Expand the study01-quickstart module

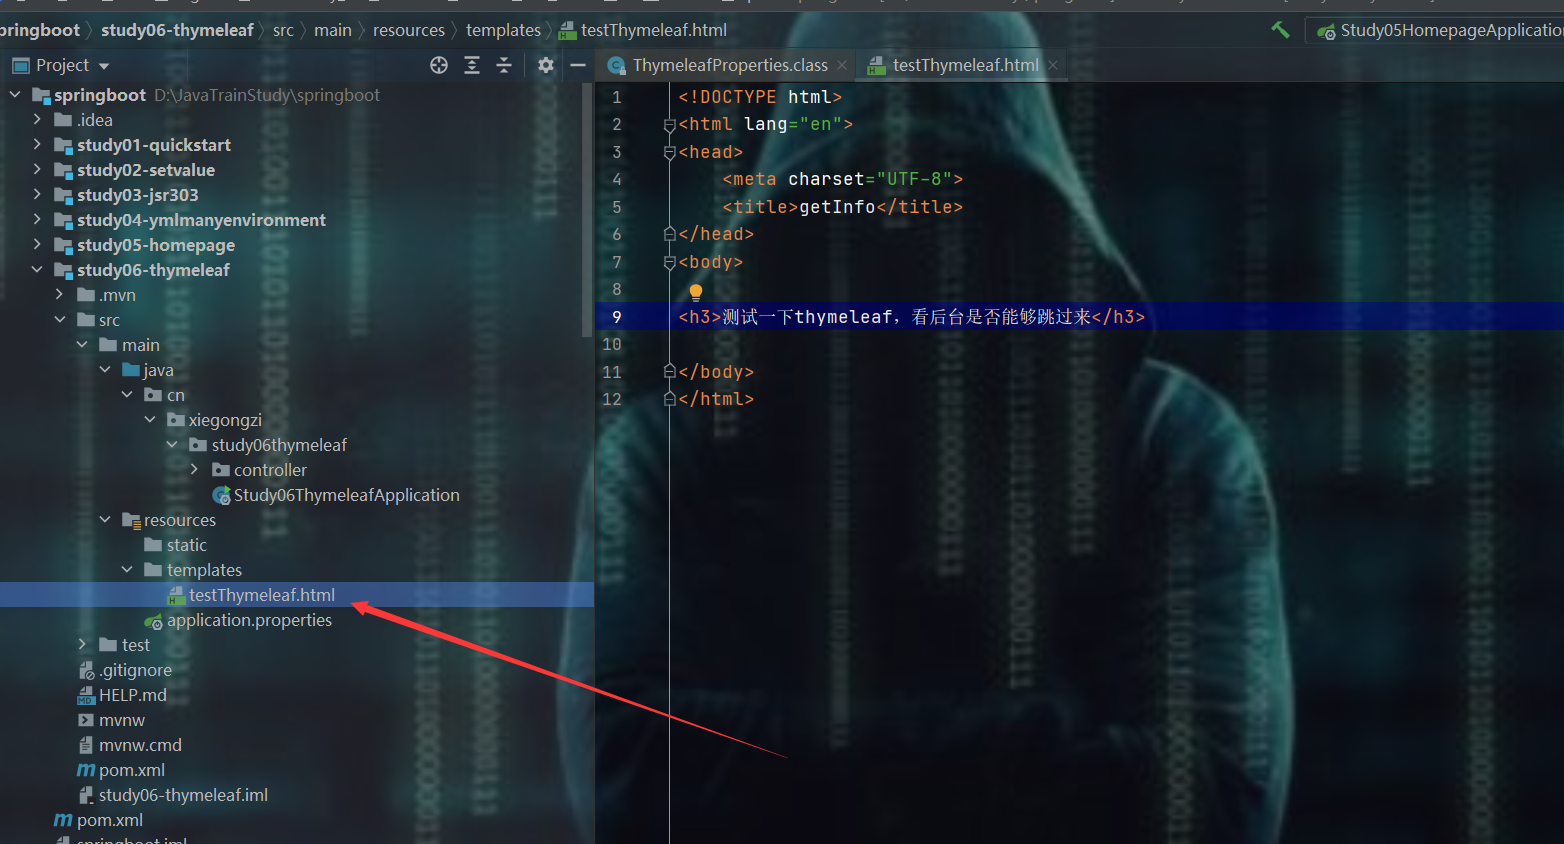tap(37, 145)
